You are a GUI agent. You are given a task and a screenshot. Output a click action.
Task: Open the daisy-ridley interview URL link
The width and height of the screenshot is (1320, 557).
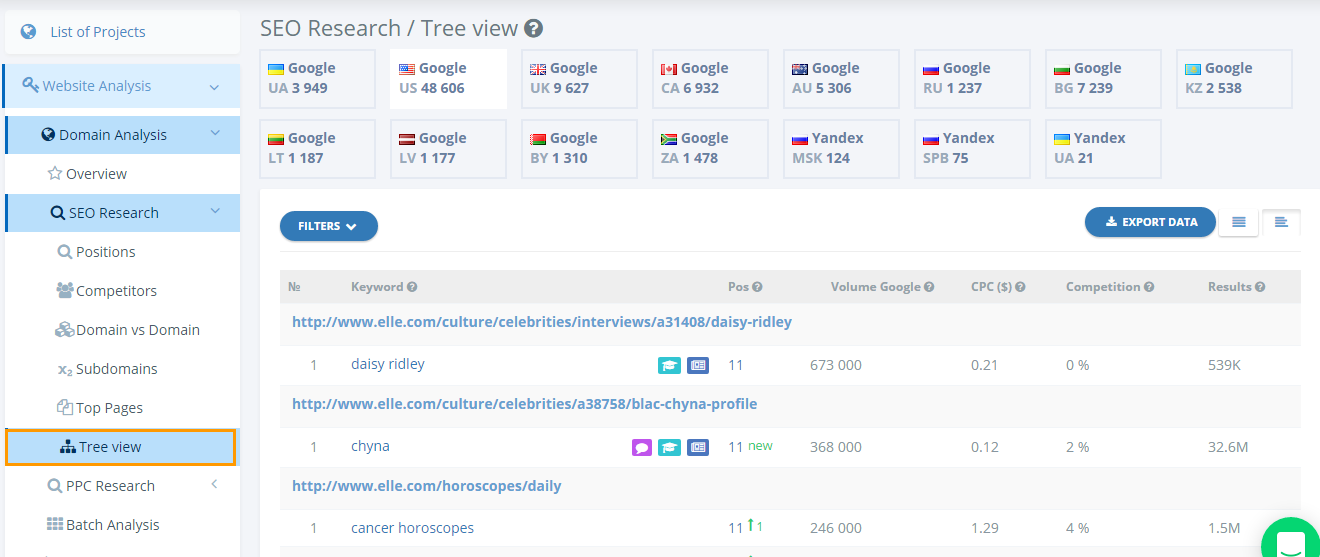click(542, 322)
